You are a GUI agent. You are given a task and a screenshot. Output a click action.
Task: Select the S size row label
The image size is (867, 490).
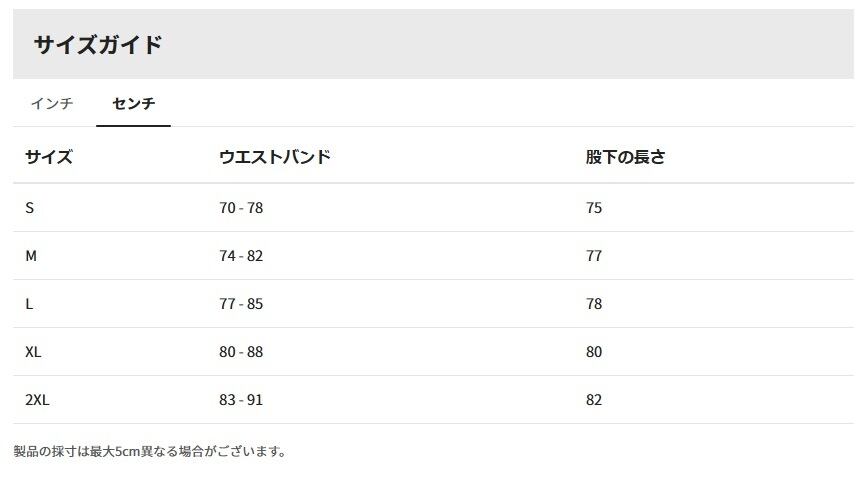(x=30, y=208)
